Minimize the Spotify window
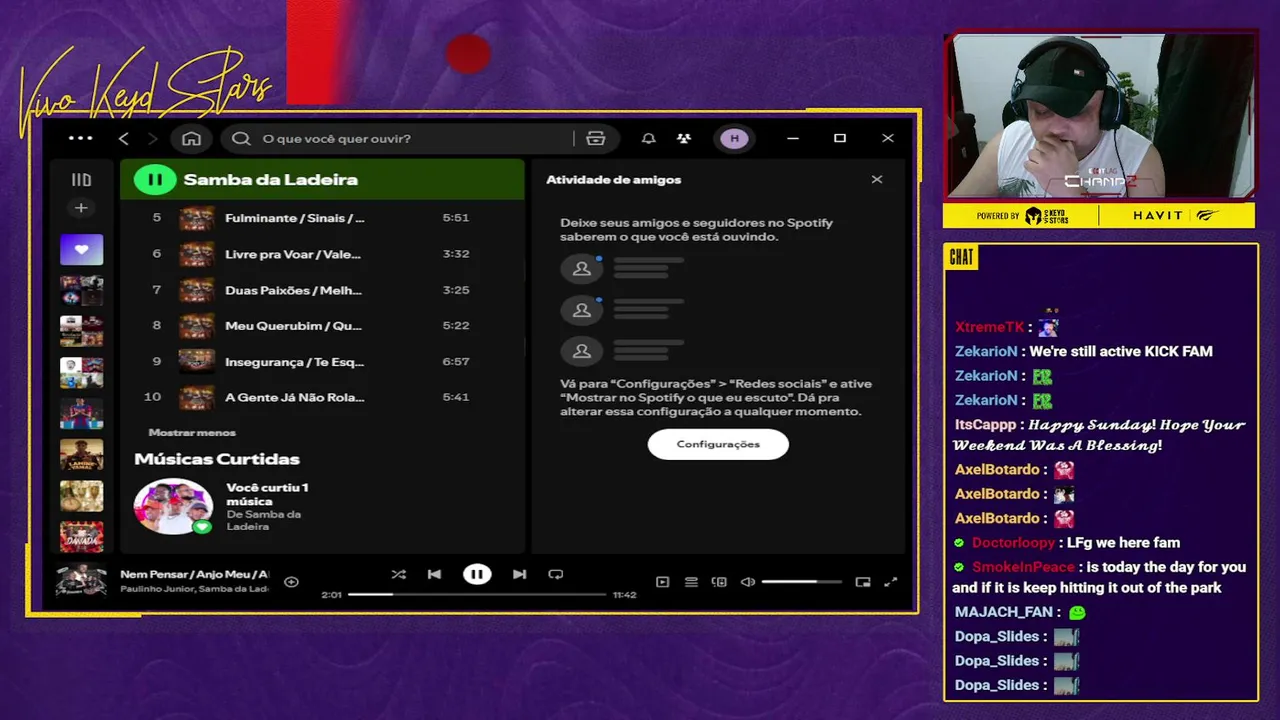1280x720 pixels. tap(793, 138)
